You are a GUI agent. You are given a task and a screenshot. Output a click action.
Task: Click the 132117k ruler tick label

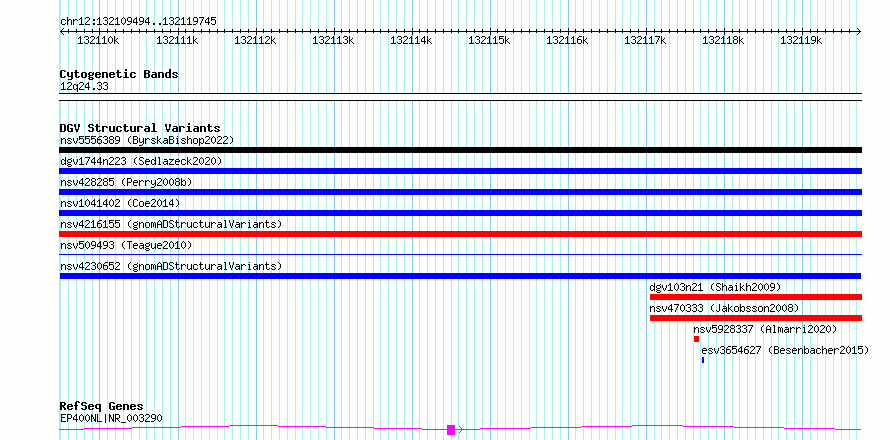[645, 40]
